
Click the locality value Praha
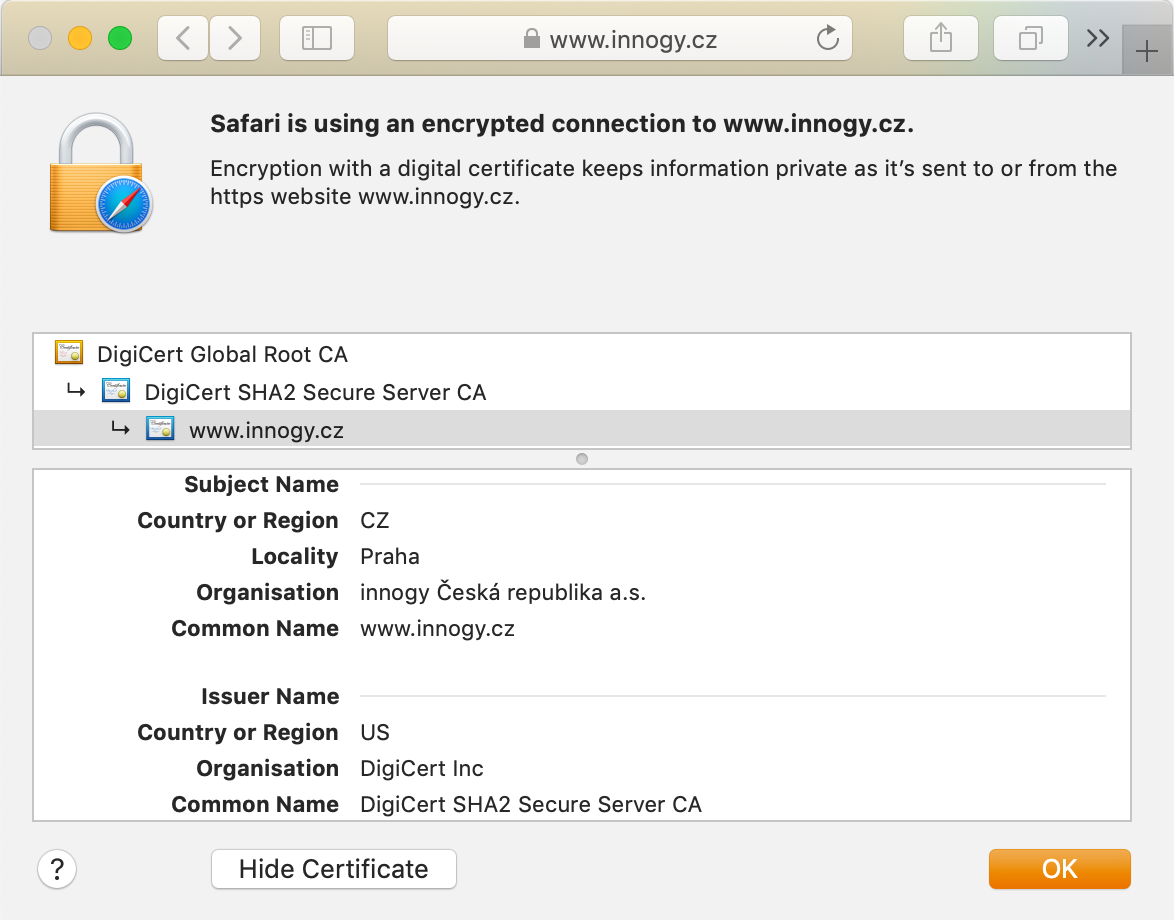(x=389, y=556)
